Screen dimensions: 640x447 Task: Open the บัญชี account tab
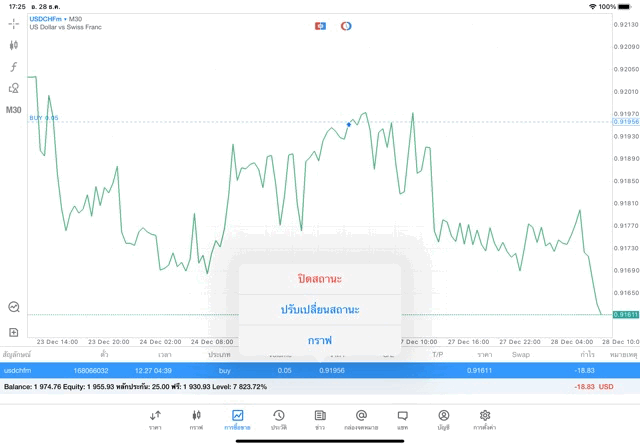(x=443, y=419)
